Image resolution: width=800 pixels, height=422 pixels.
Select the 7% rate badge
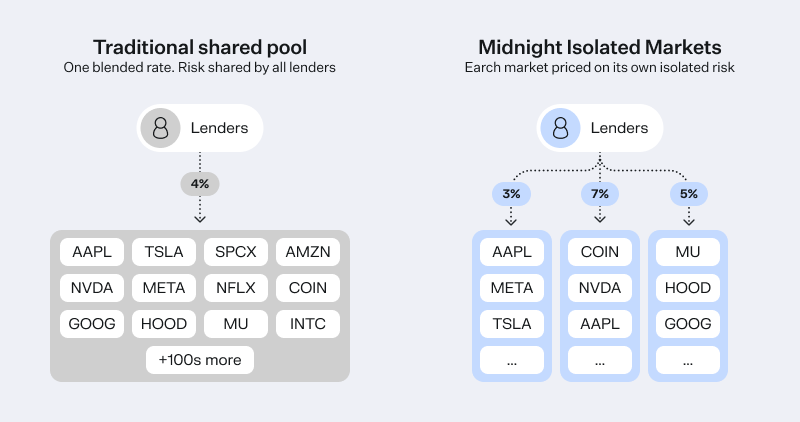600,194
